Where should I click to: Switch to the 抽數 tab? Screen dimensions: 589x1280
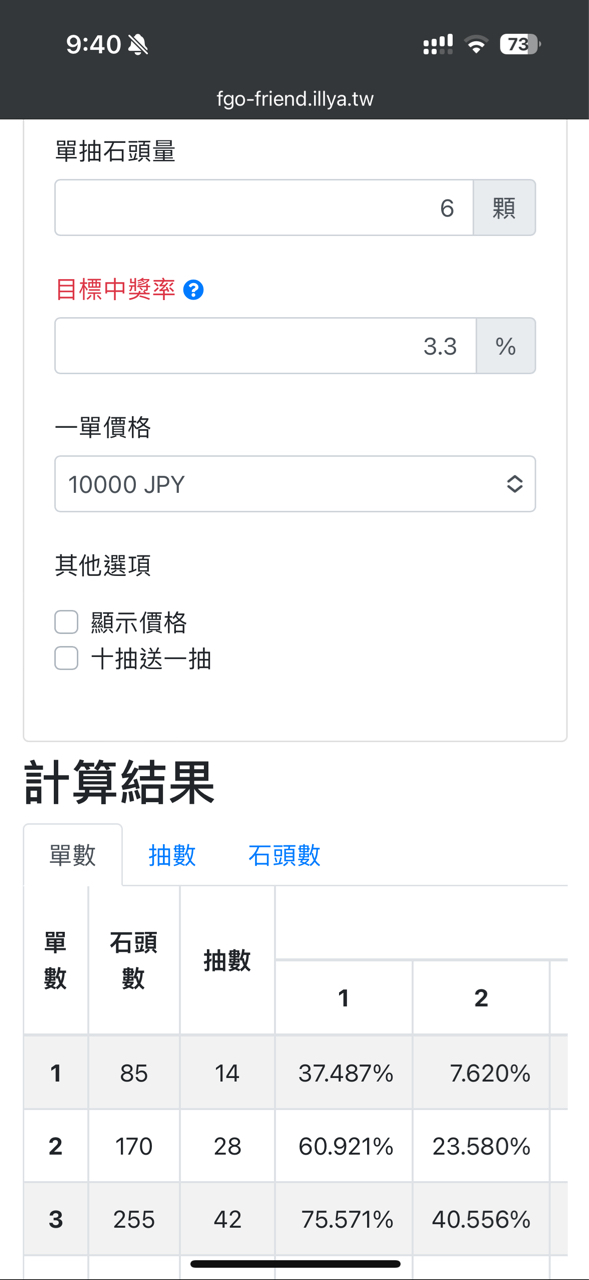[x=172, y=855]
